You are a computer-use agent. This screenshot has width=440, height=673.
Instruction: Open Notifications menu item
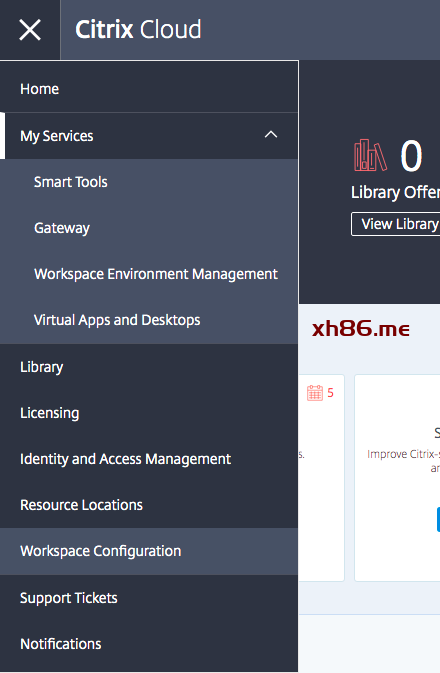click(149, 644)
